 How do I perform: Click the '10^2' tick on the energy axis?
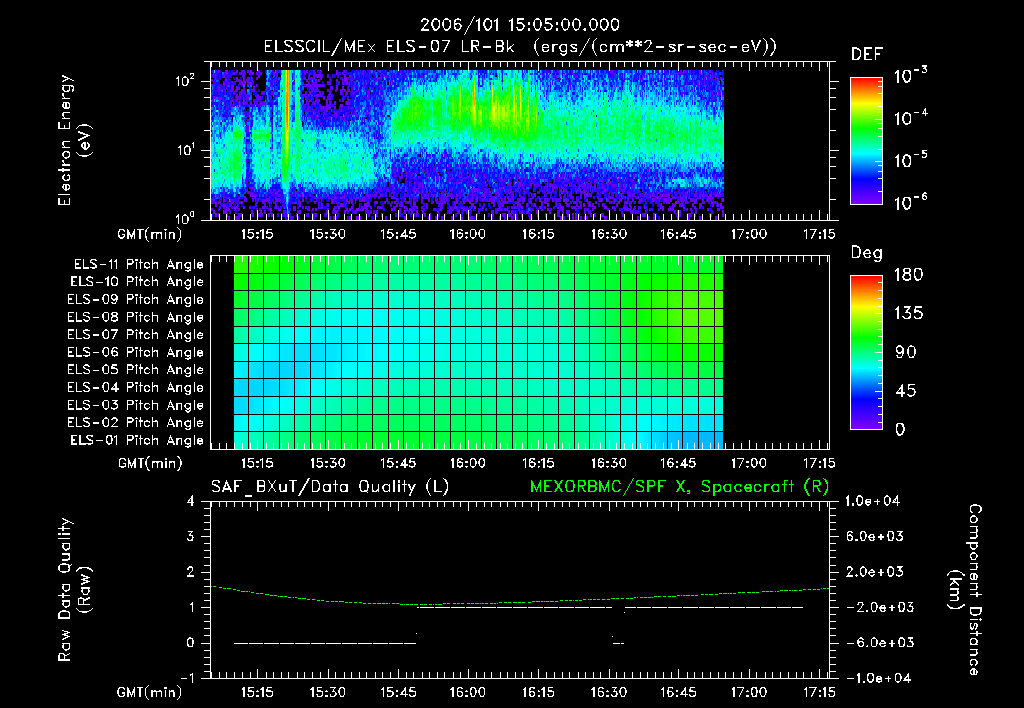(x=185, y=81)
